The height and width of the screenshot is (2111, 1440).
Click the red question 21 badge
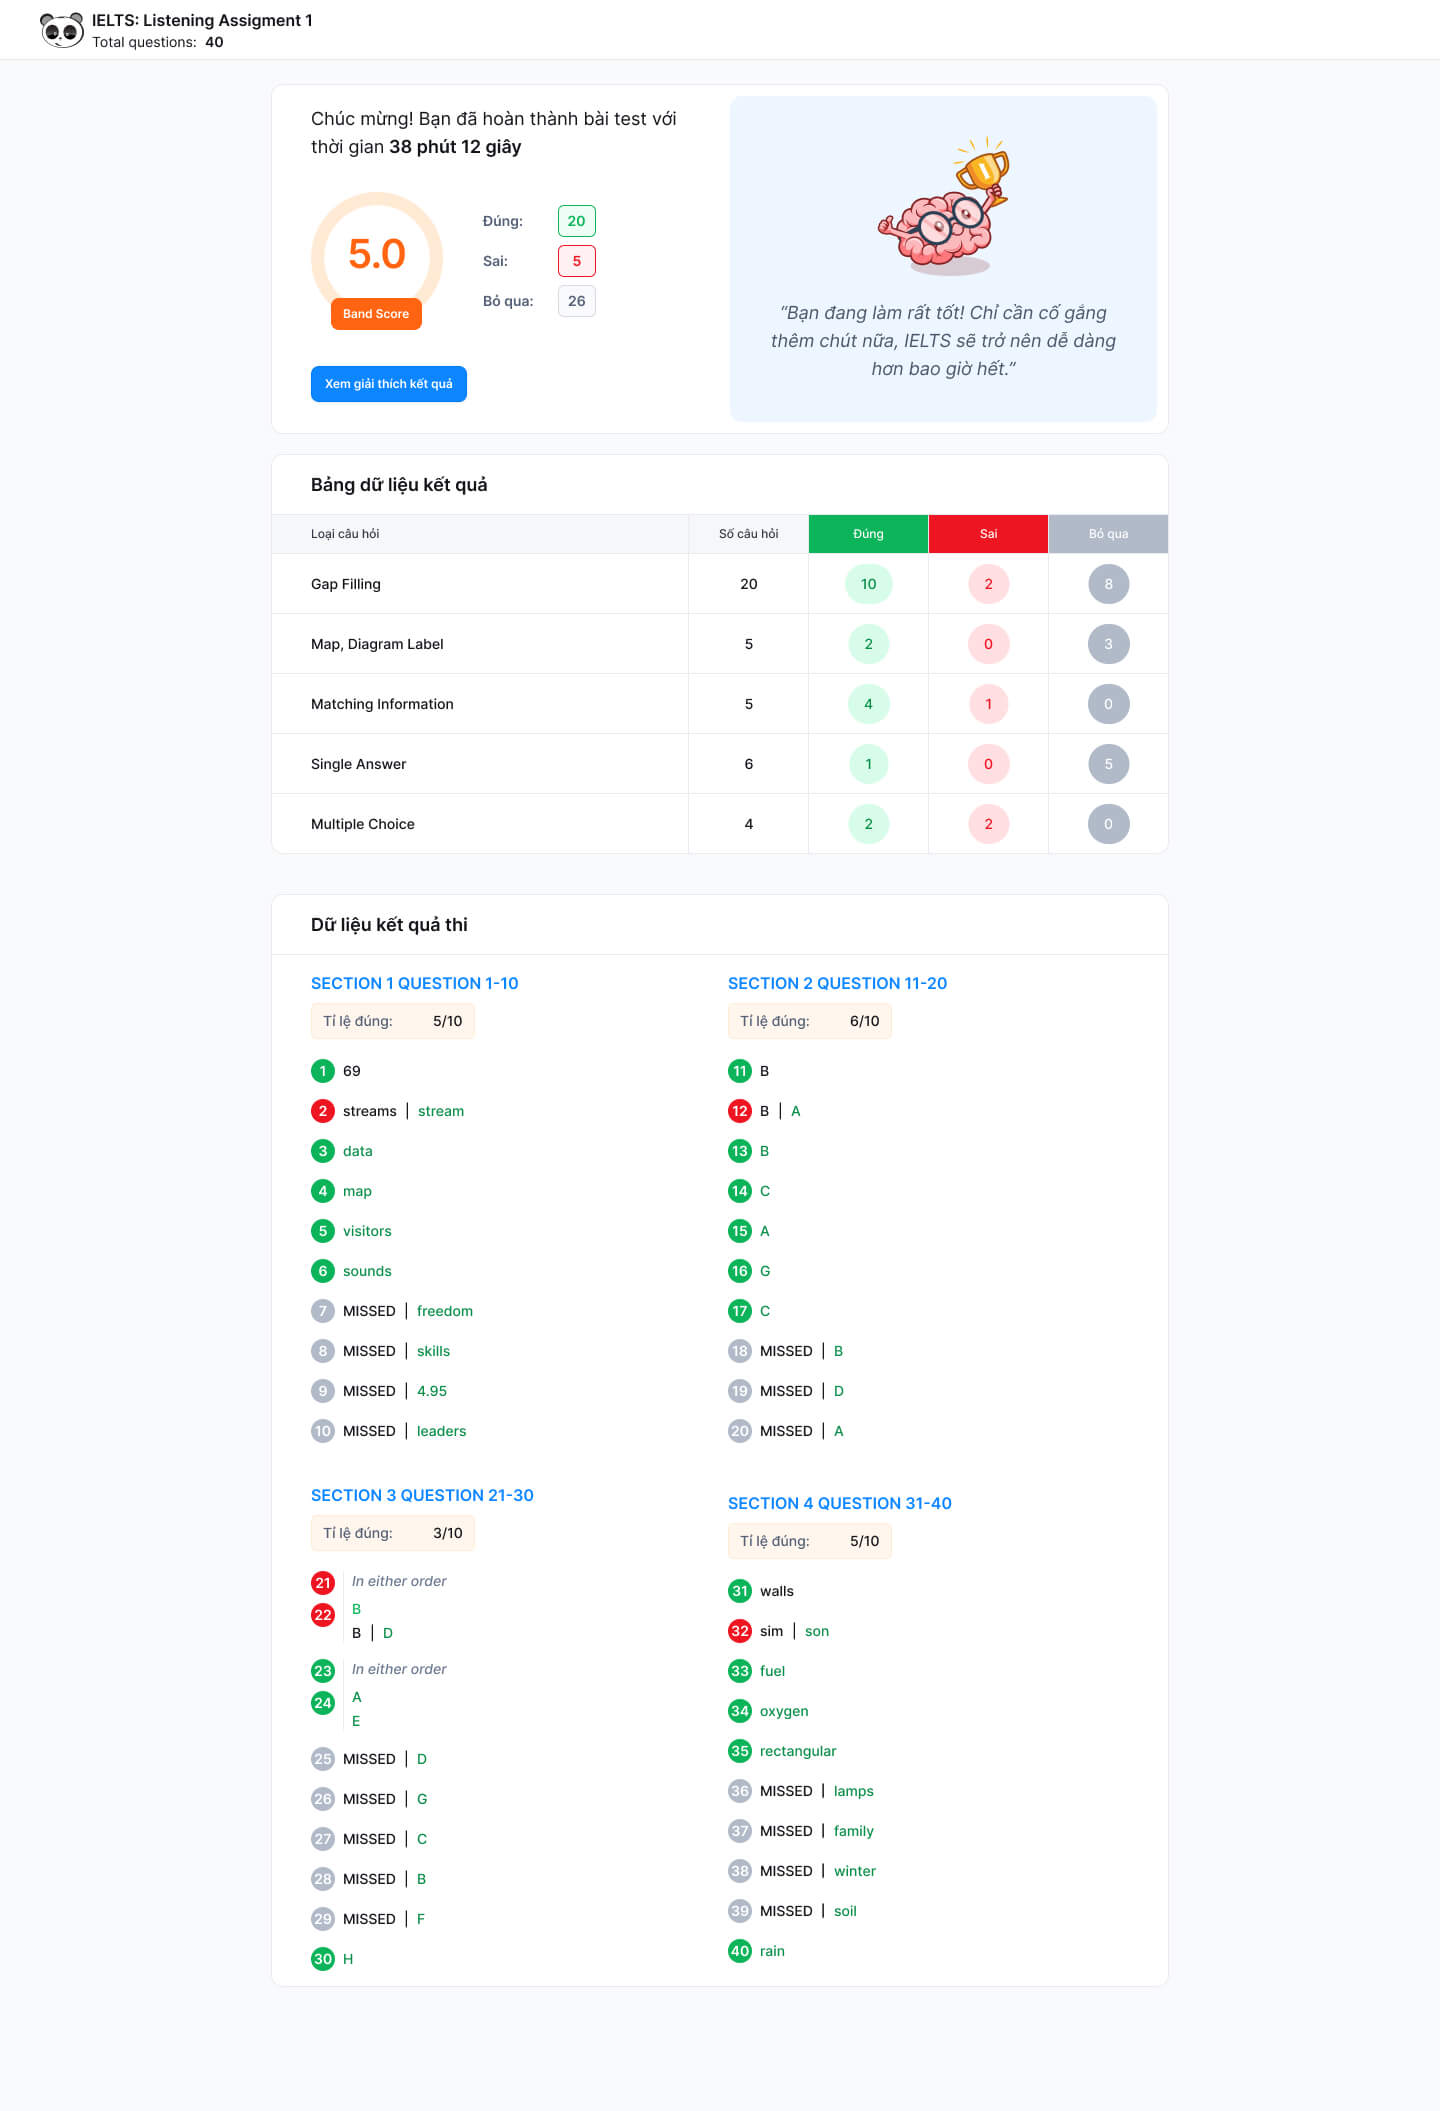pos(322,1583)
